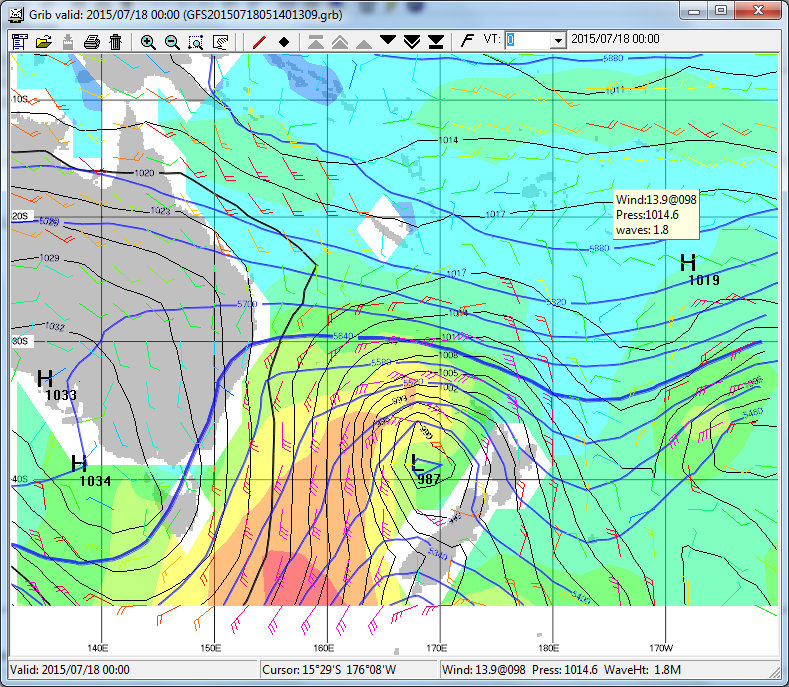This screenshot has width=789, height=687.
Task: Select the zoom-to-area selection tool
Action: [x=196, y=42]
